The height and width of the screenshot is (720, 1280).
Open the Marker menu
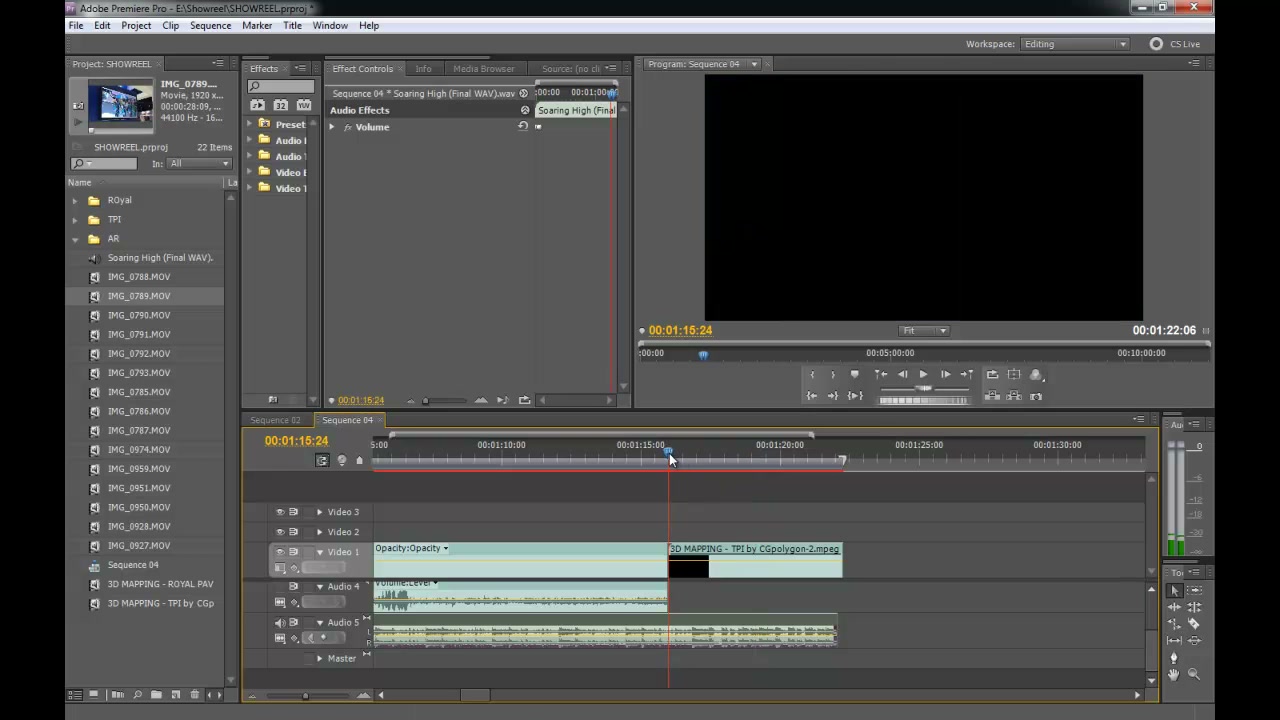(257, 25)
